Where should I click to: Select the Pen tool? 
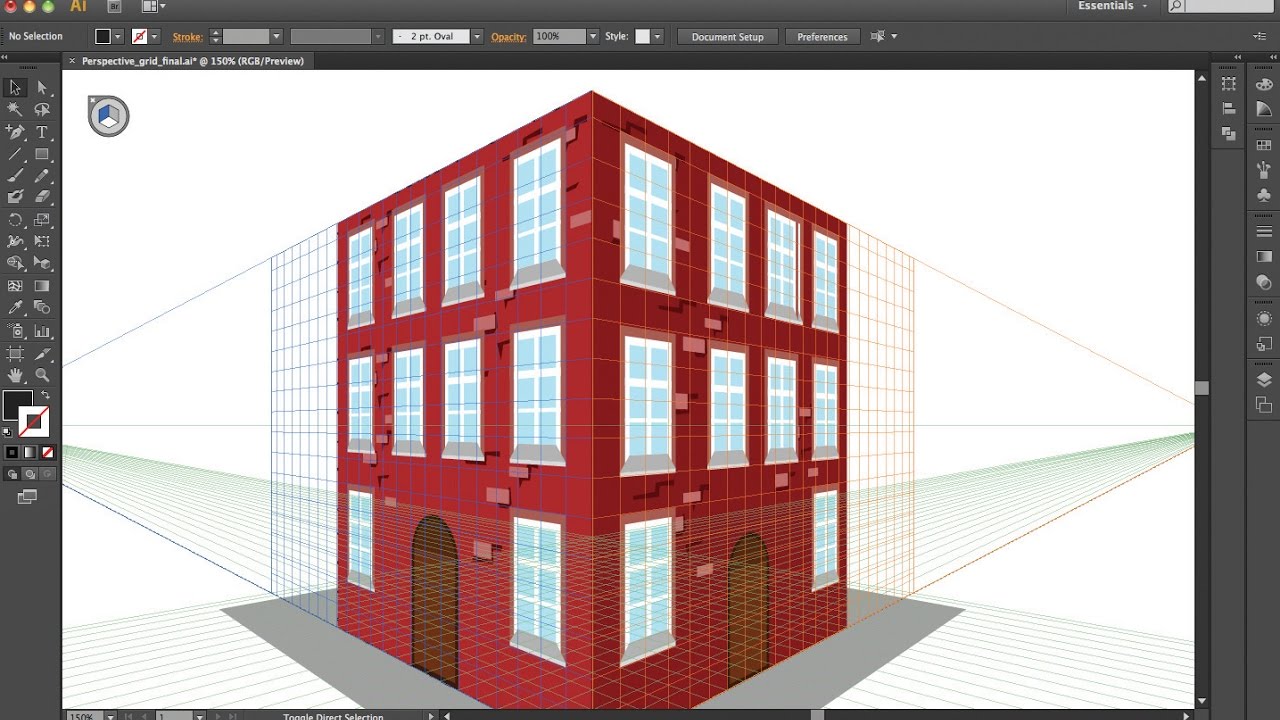[x=15, y=132]
